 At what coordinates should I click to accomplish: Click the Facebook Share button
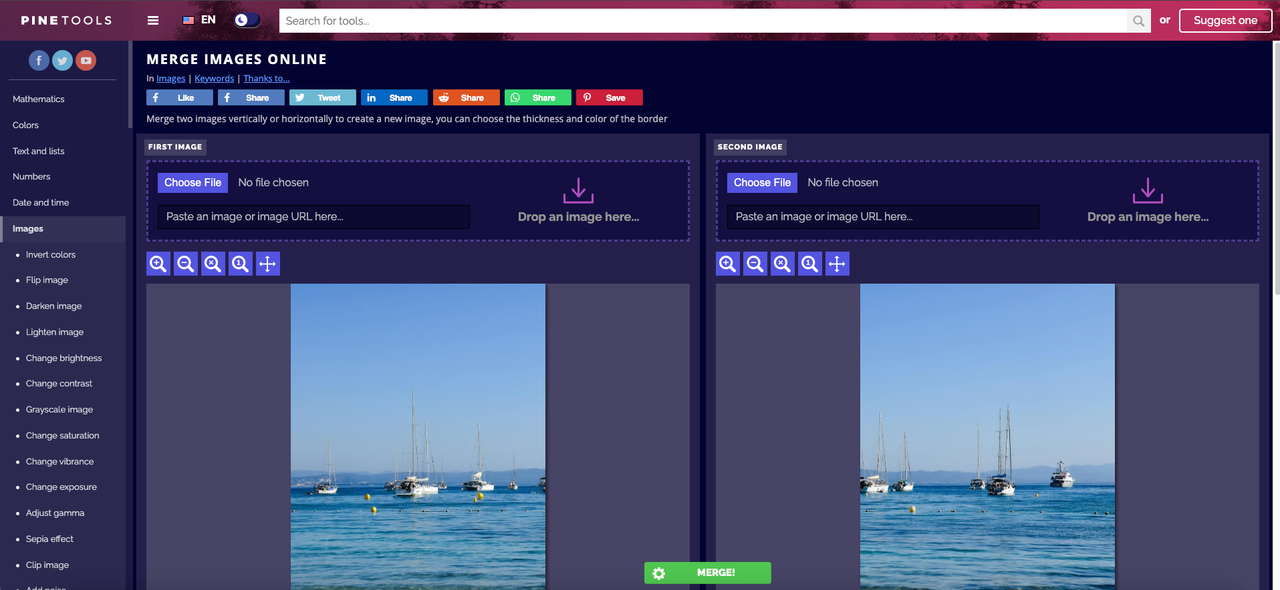pyautogui.click(x=251, y=98)
